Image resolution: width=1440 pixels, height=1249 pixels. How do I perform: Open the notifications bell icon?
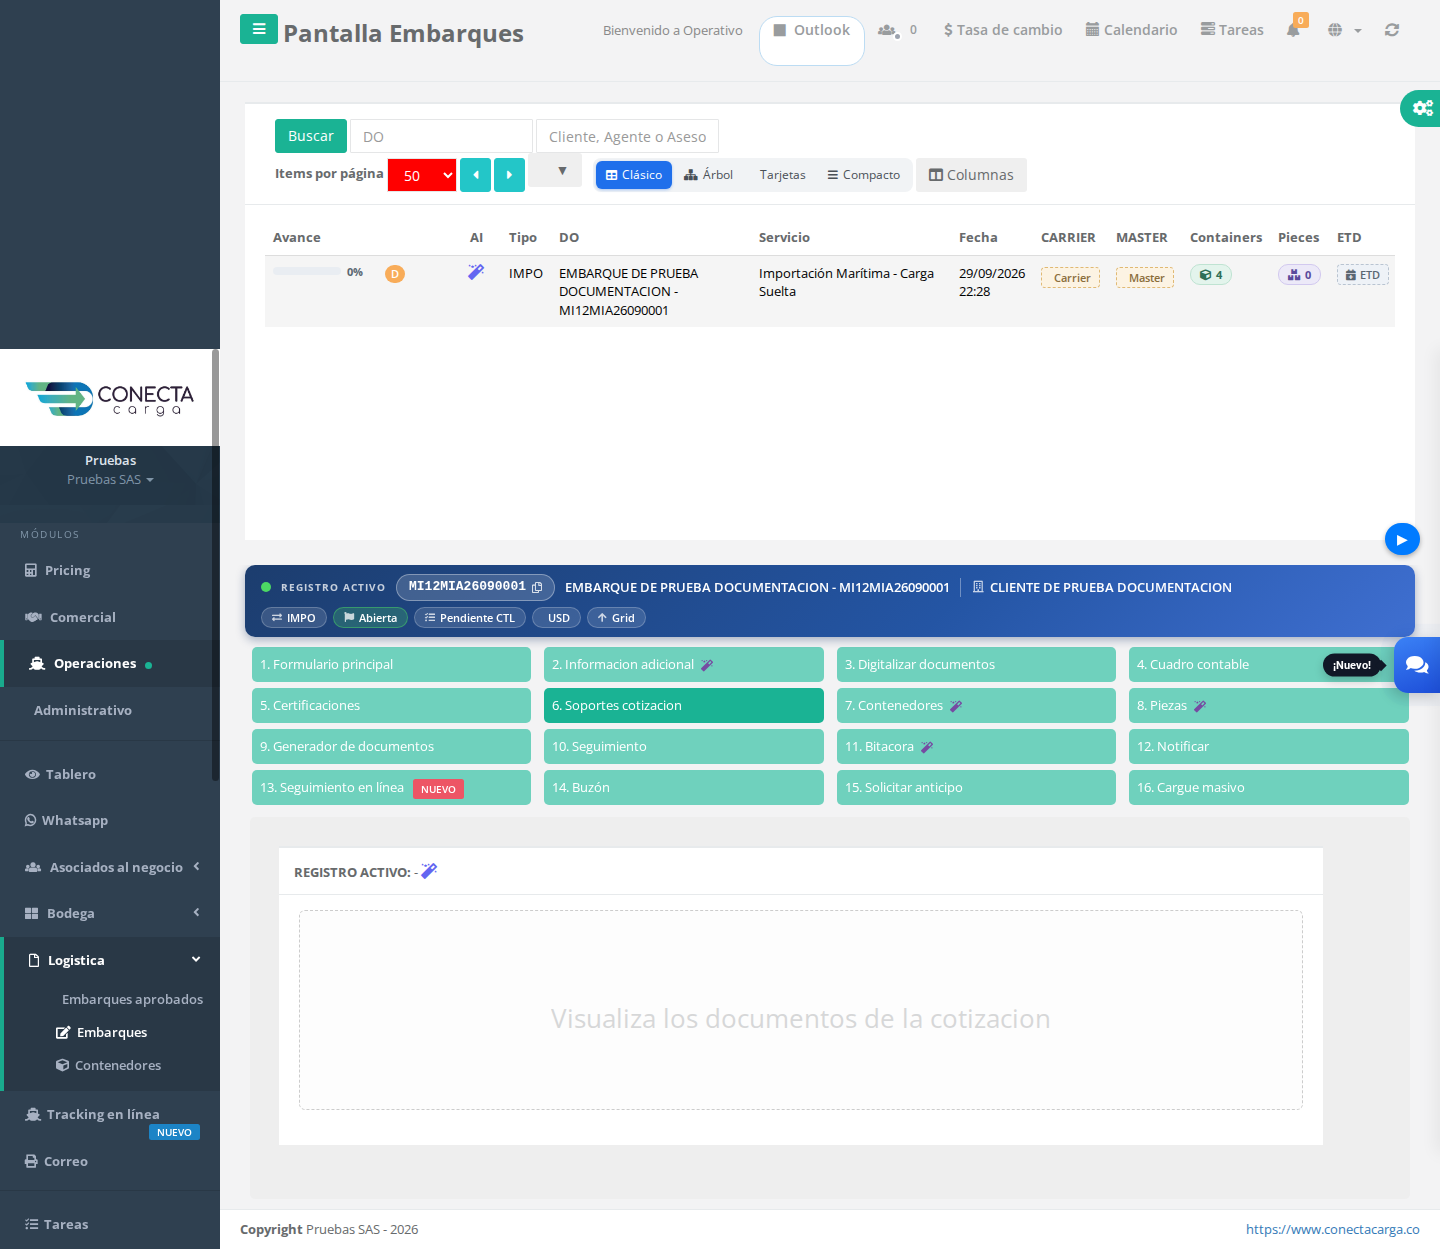tap(1293, 30)
